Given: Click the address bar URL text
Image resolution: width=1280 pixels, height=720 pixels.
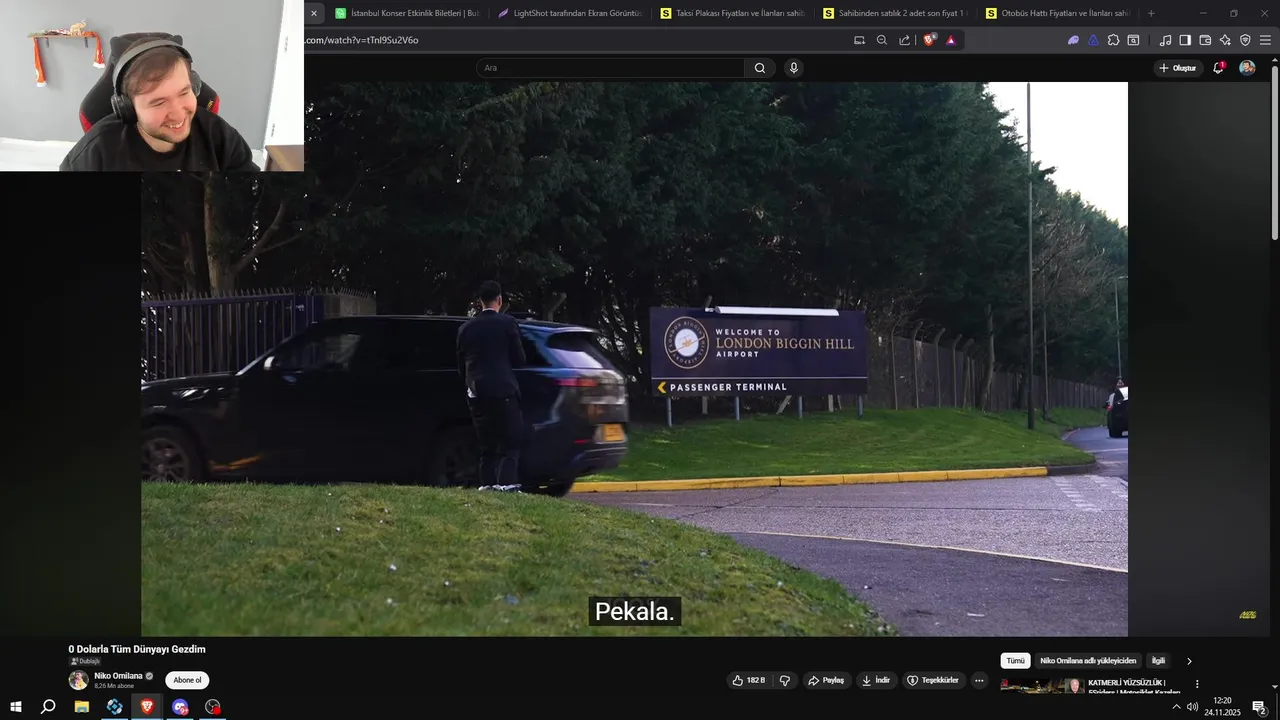Looking at the screenshot, I should pos(362,40).
